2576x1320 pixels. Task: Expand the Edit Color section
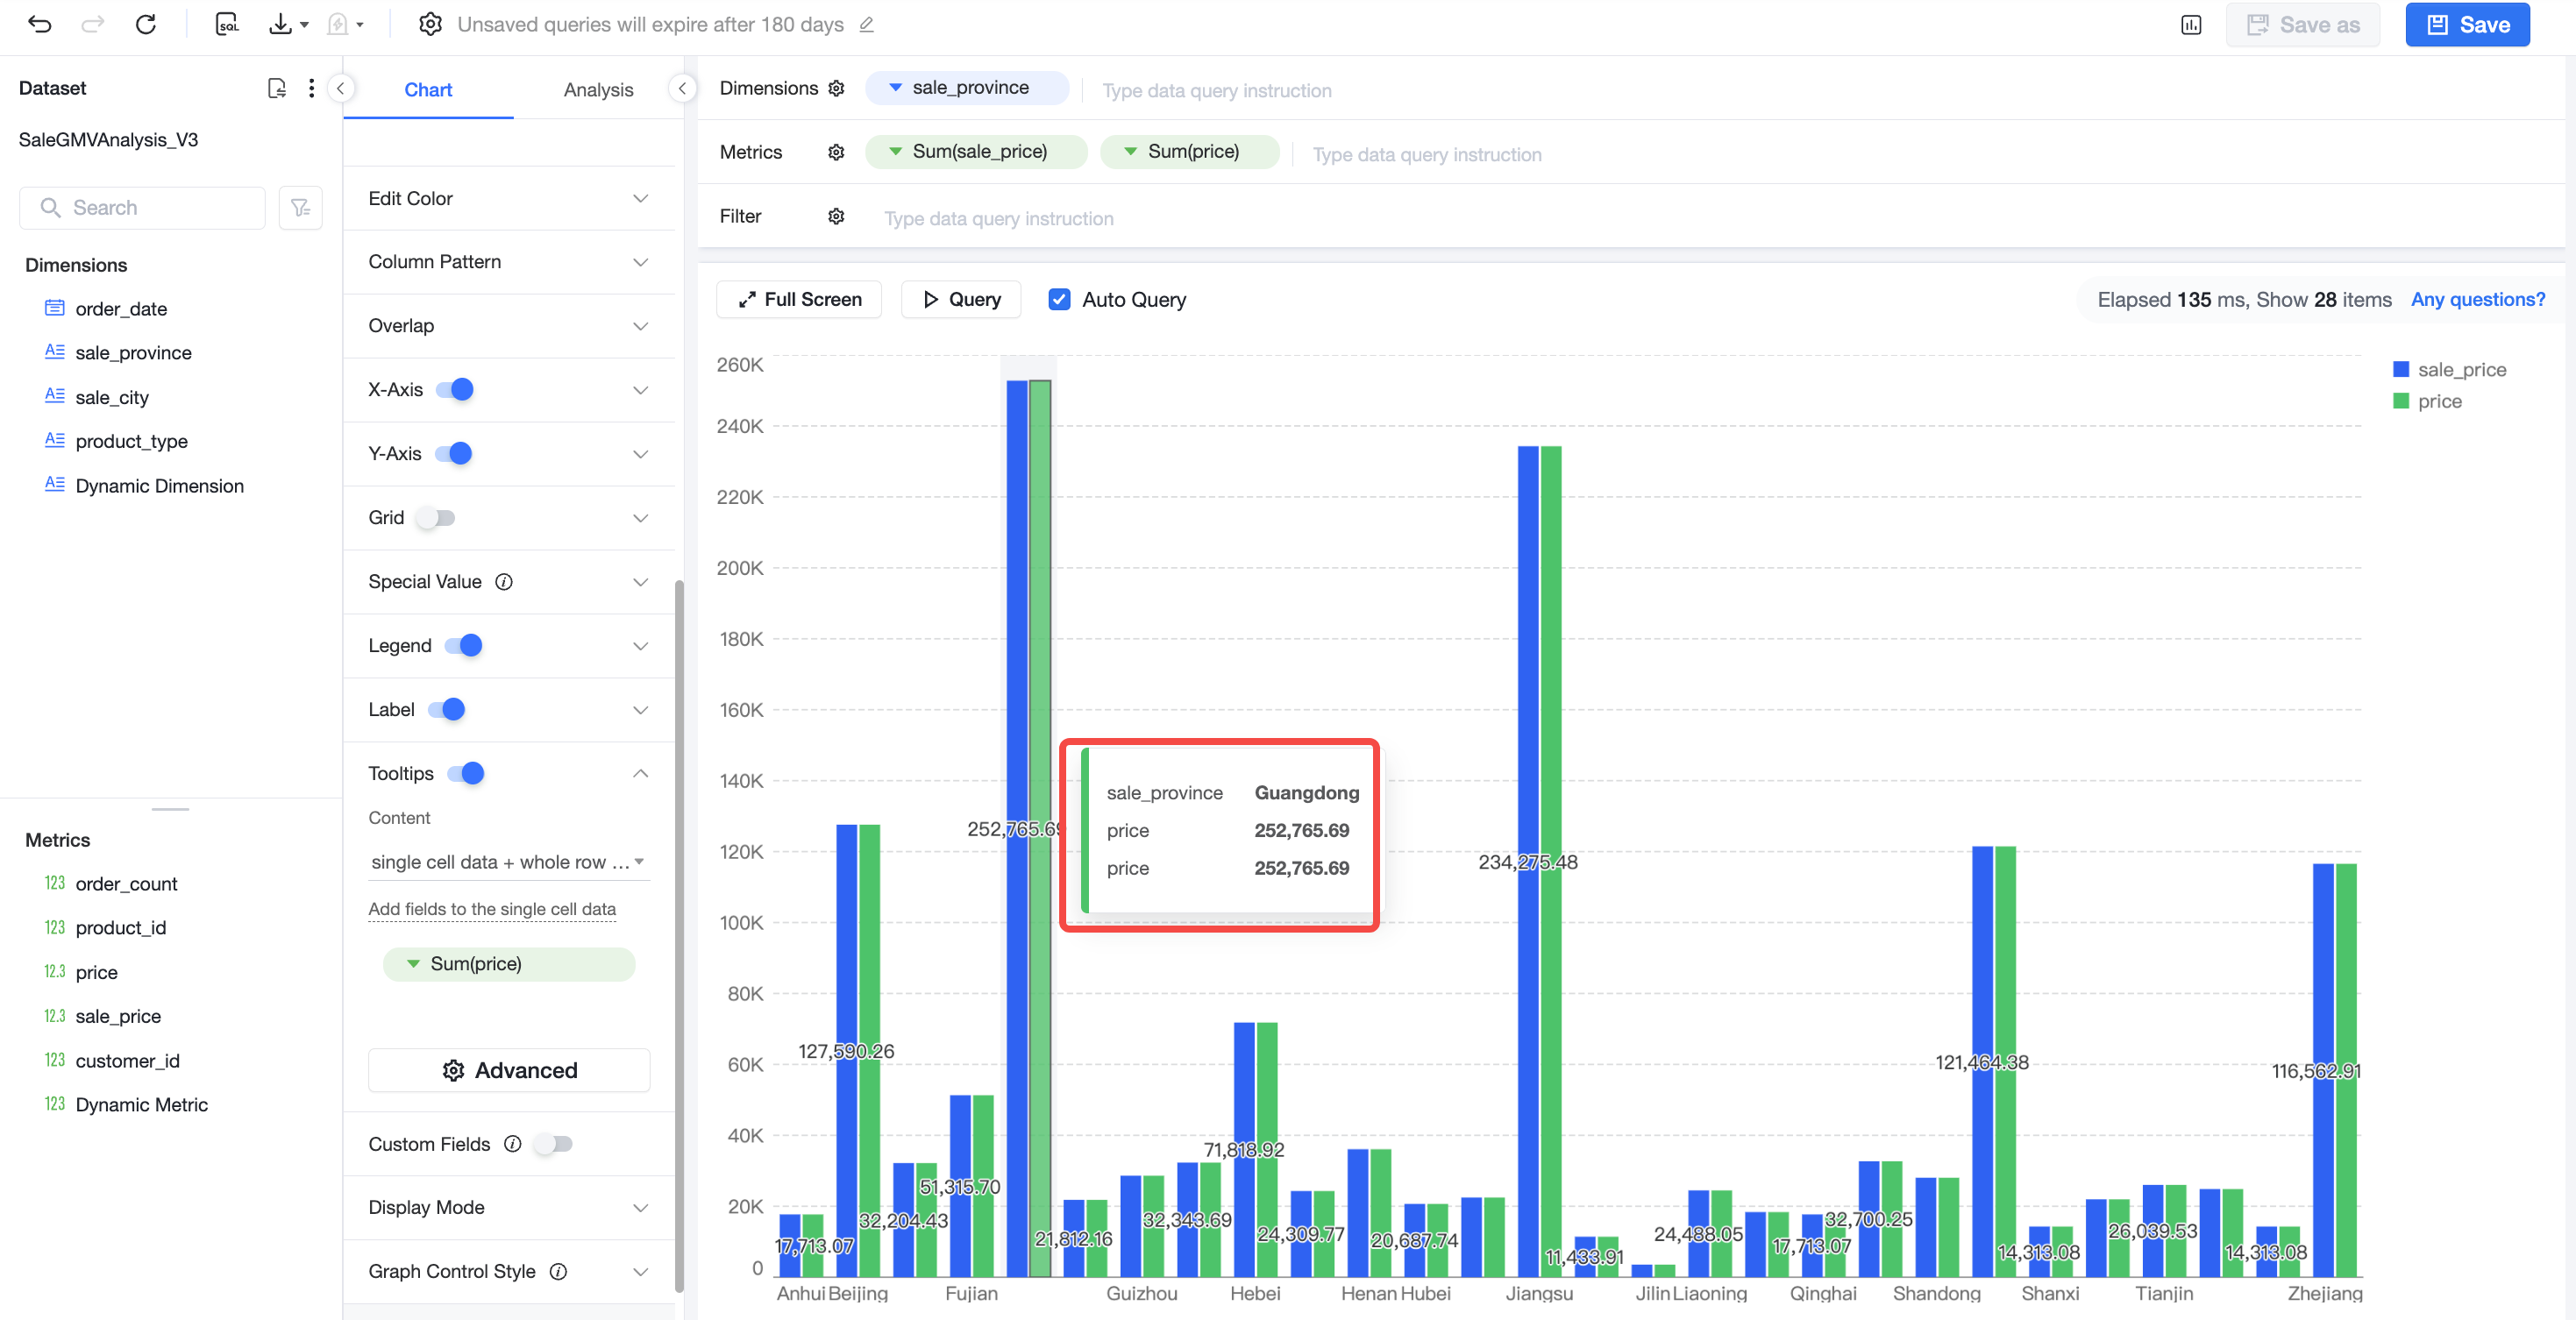click(509, 198)
